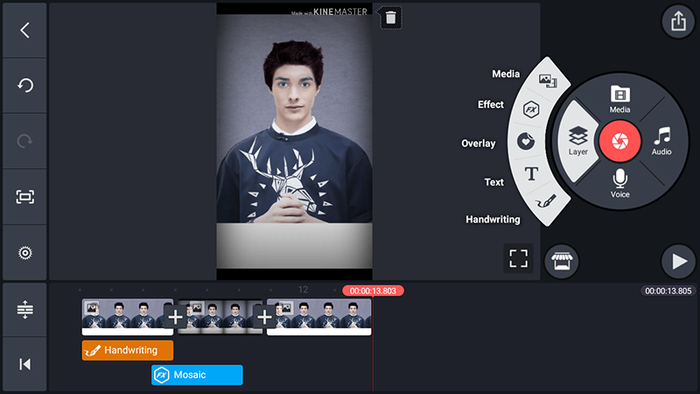Jump to timeline start
This screenshot has height=394, width=700.
coord(25,364)
